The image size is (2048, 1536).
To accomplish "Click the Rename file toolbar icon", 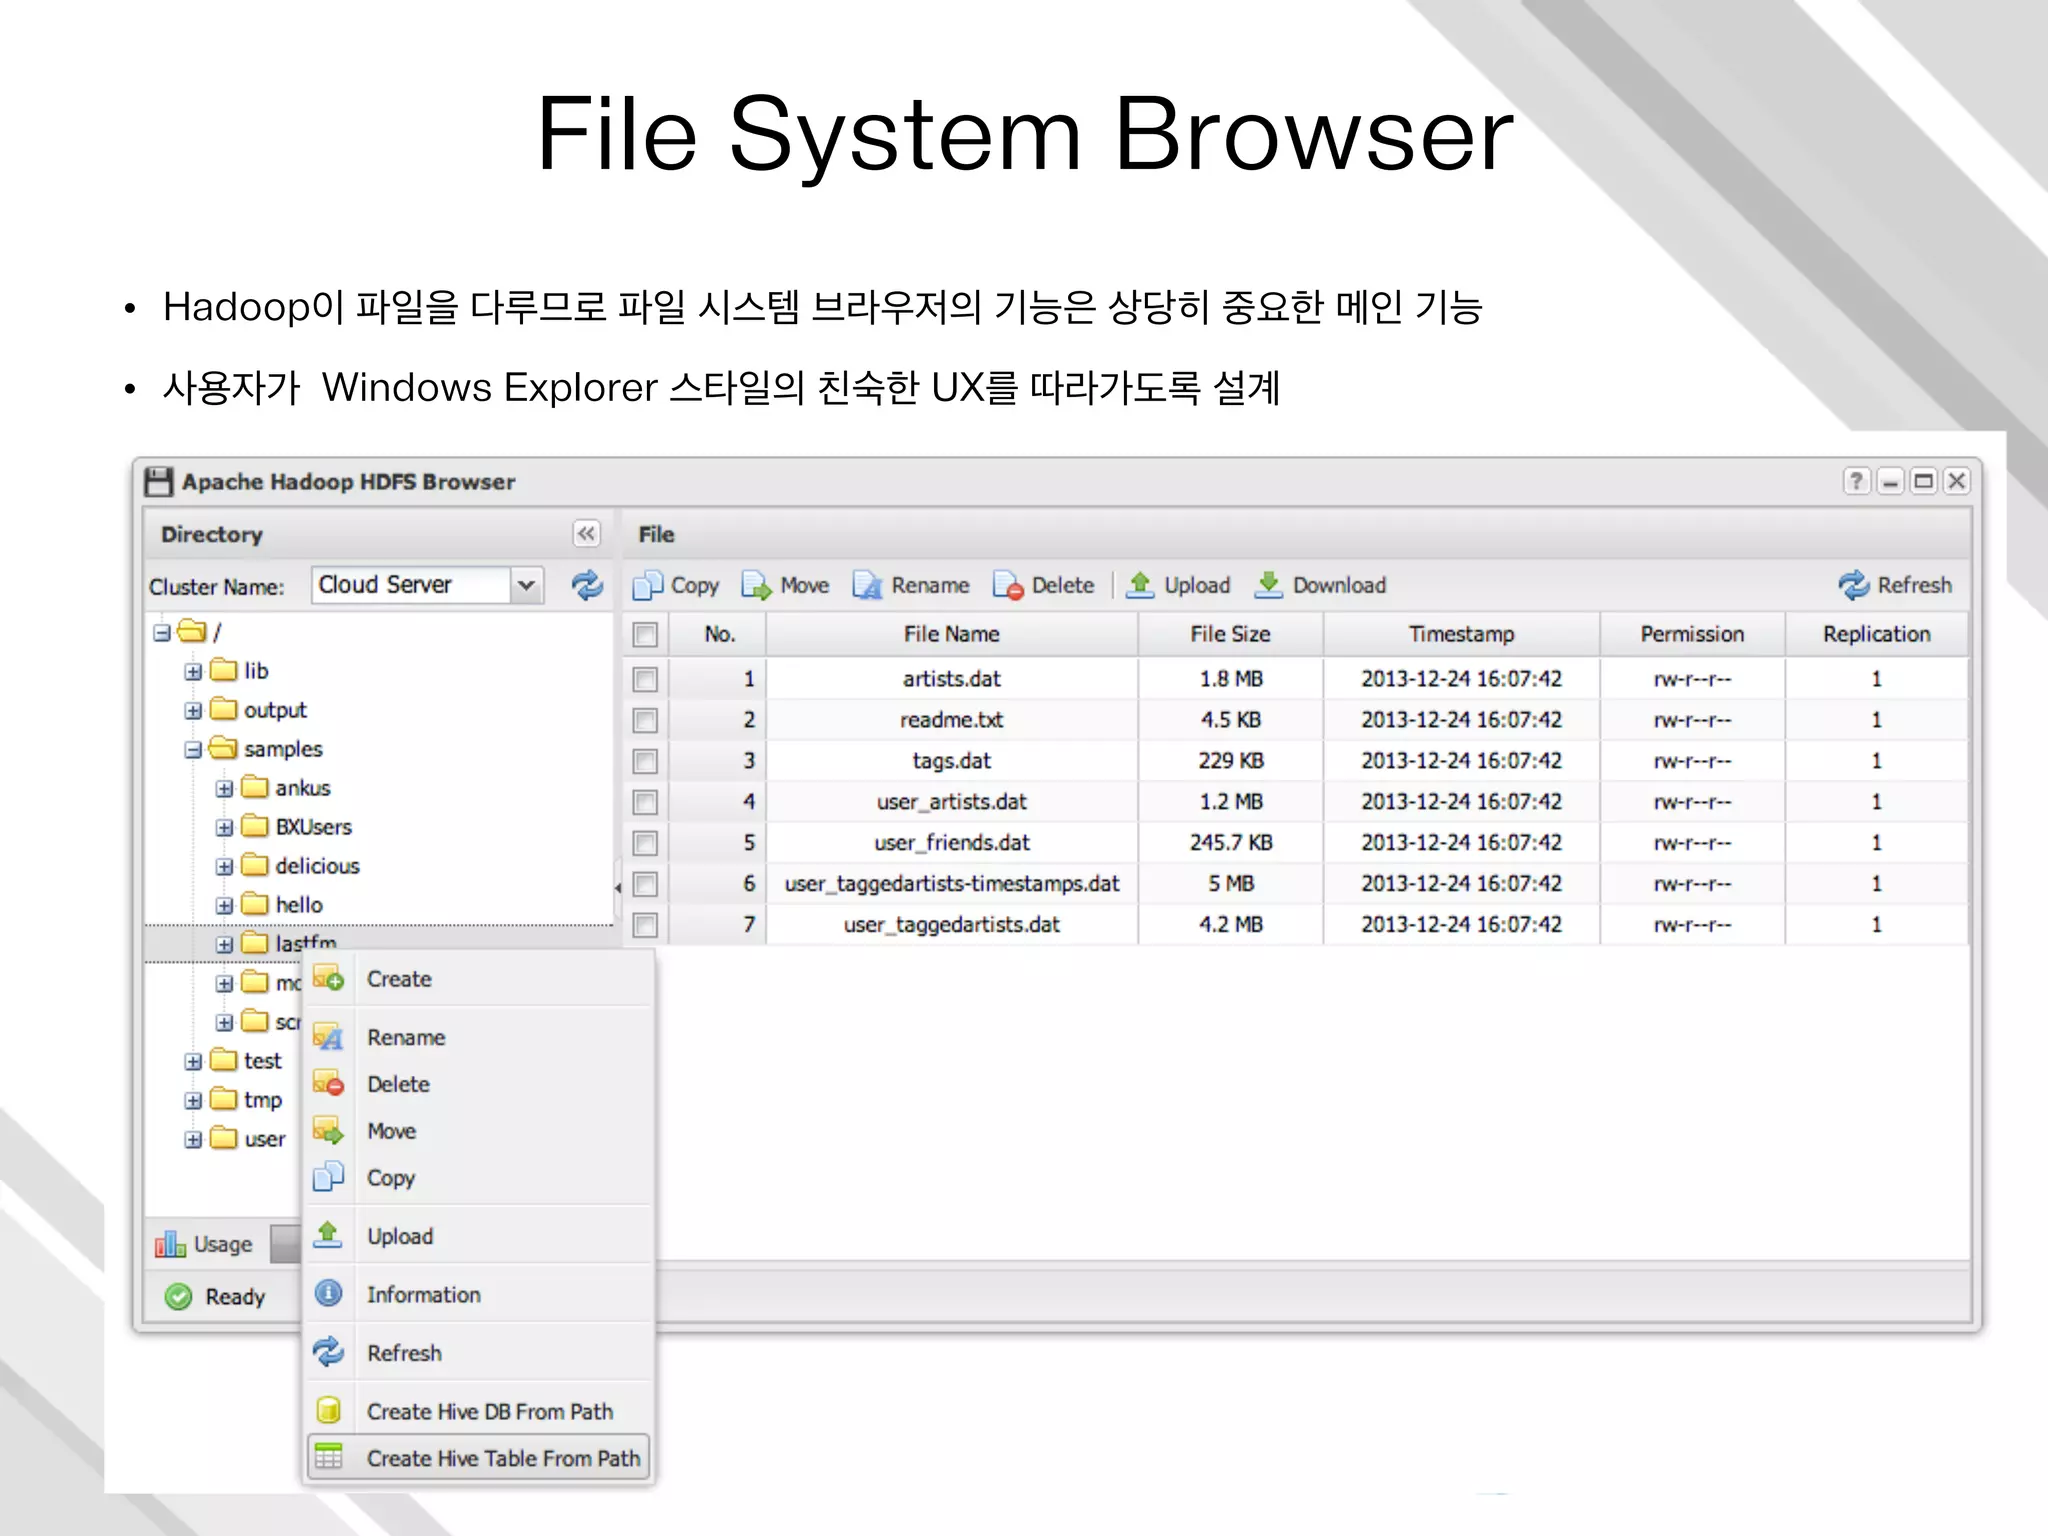I will (867, 585).
